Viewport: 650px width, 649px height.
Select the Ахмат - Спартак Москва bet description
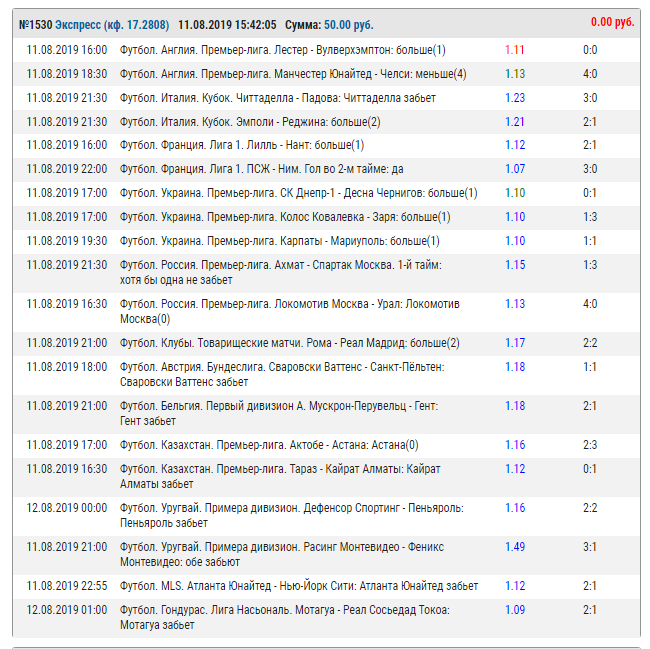(281, 273)
